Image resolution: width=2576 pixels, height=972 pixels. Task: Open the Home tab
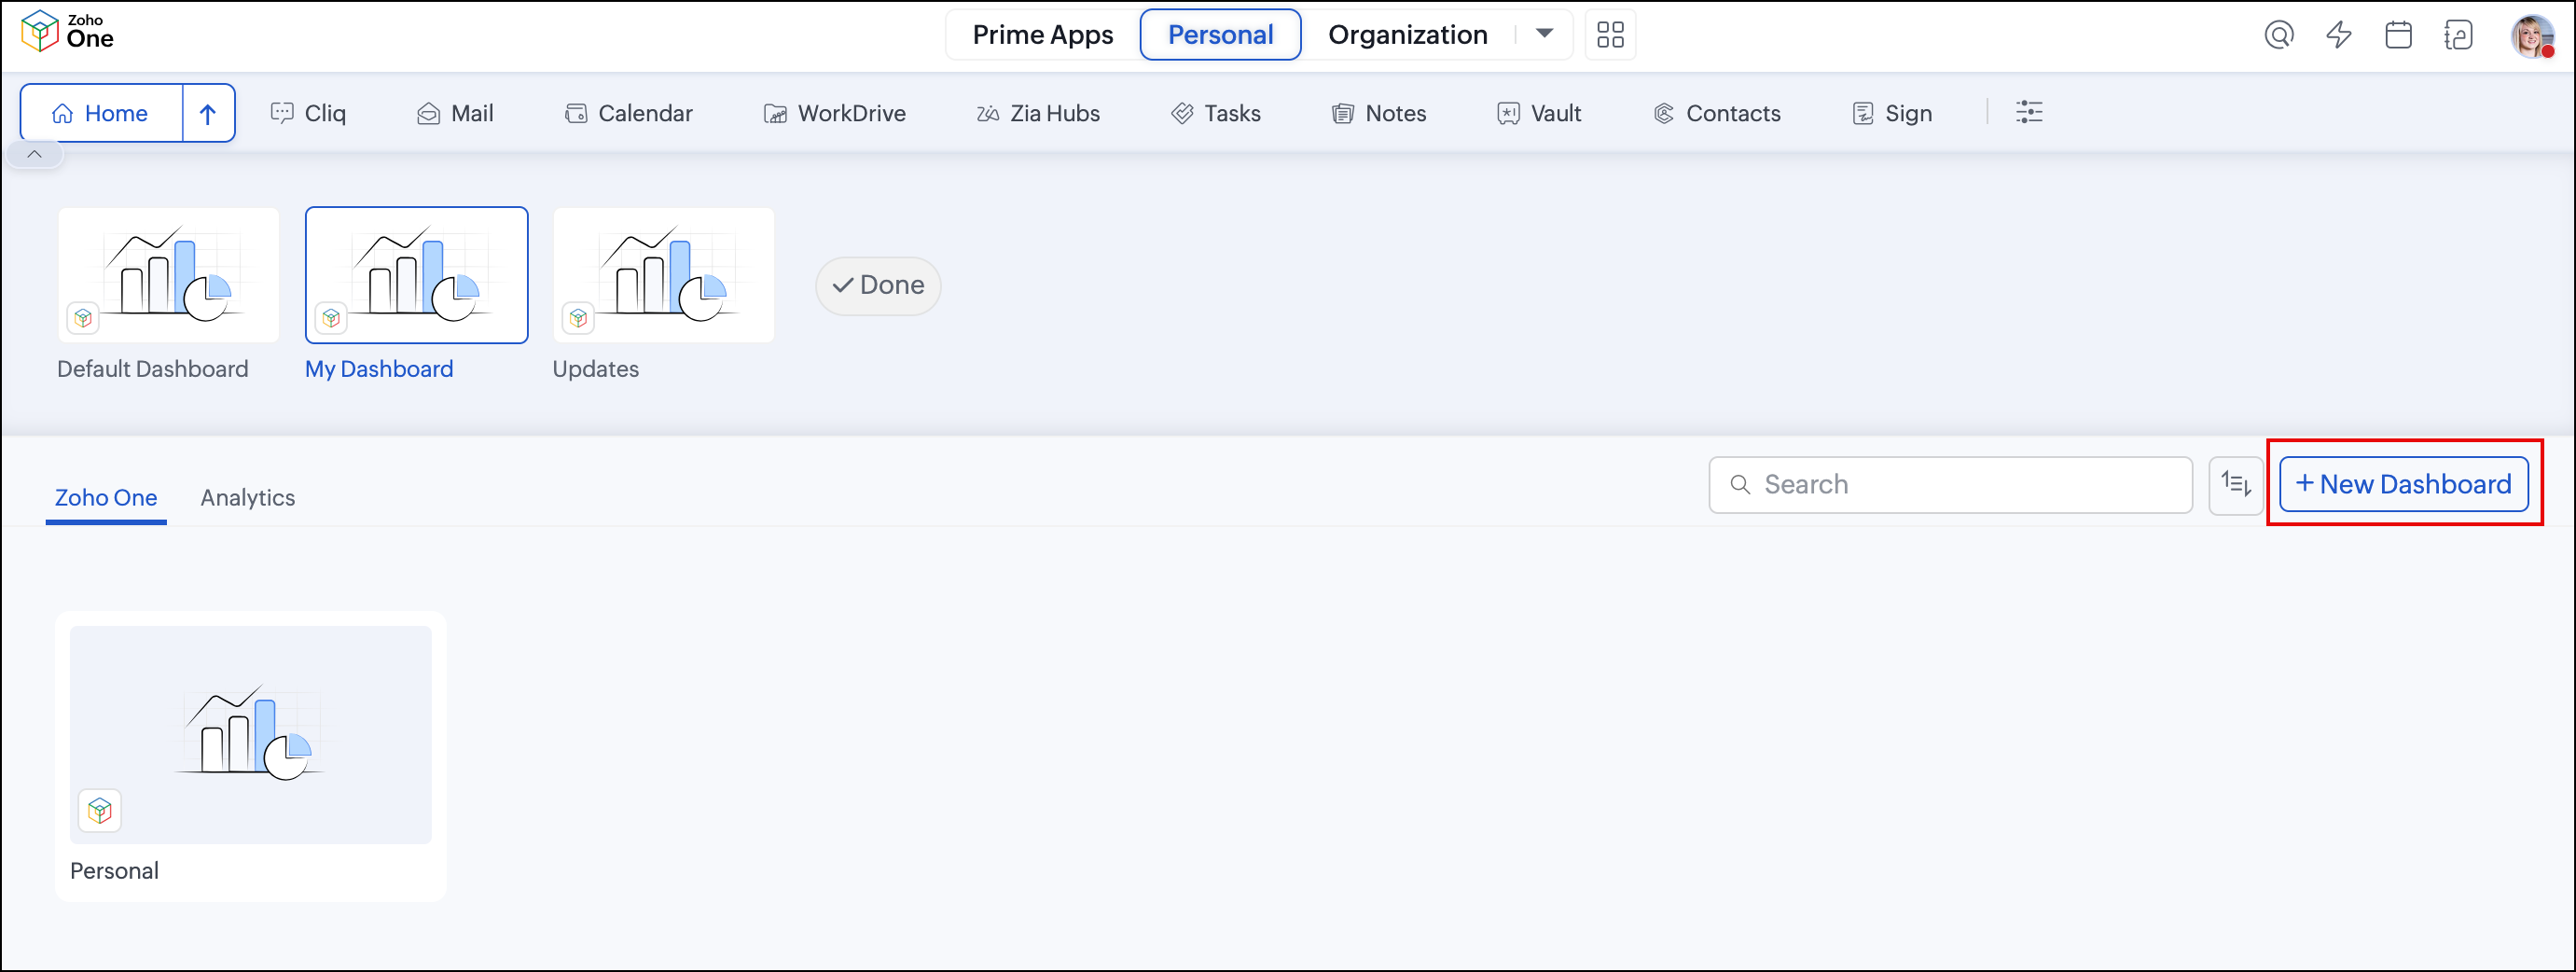point(102,113)
